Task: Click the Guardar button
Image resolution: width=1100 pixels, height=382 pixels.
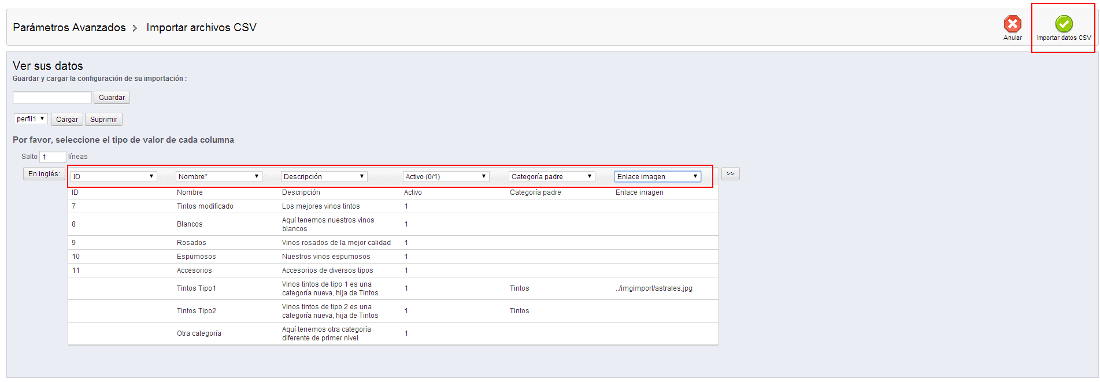Action: (112, 97)
